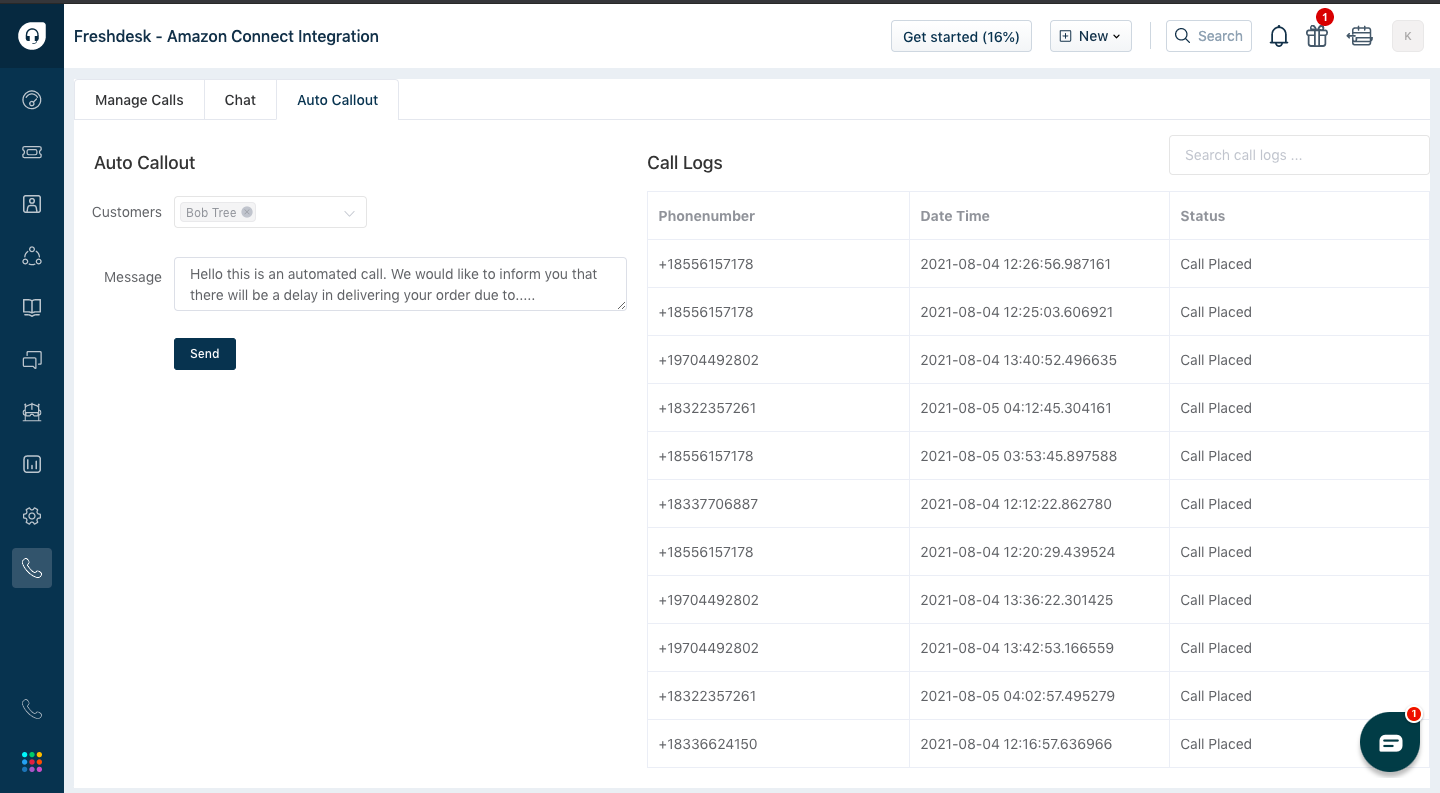Select the Forums chat icon in sidebar
The image size is (1440, 793).
coord(32,359)
